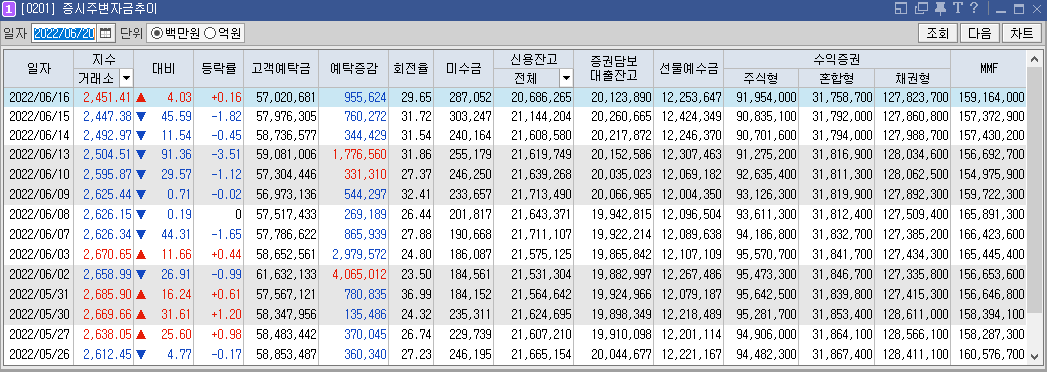
Task: Open the calendar picker next to date
Action: point(106,33)
